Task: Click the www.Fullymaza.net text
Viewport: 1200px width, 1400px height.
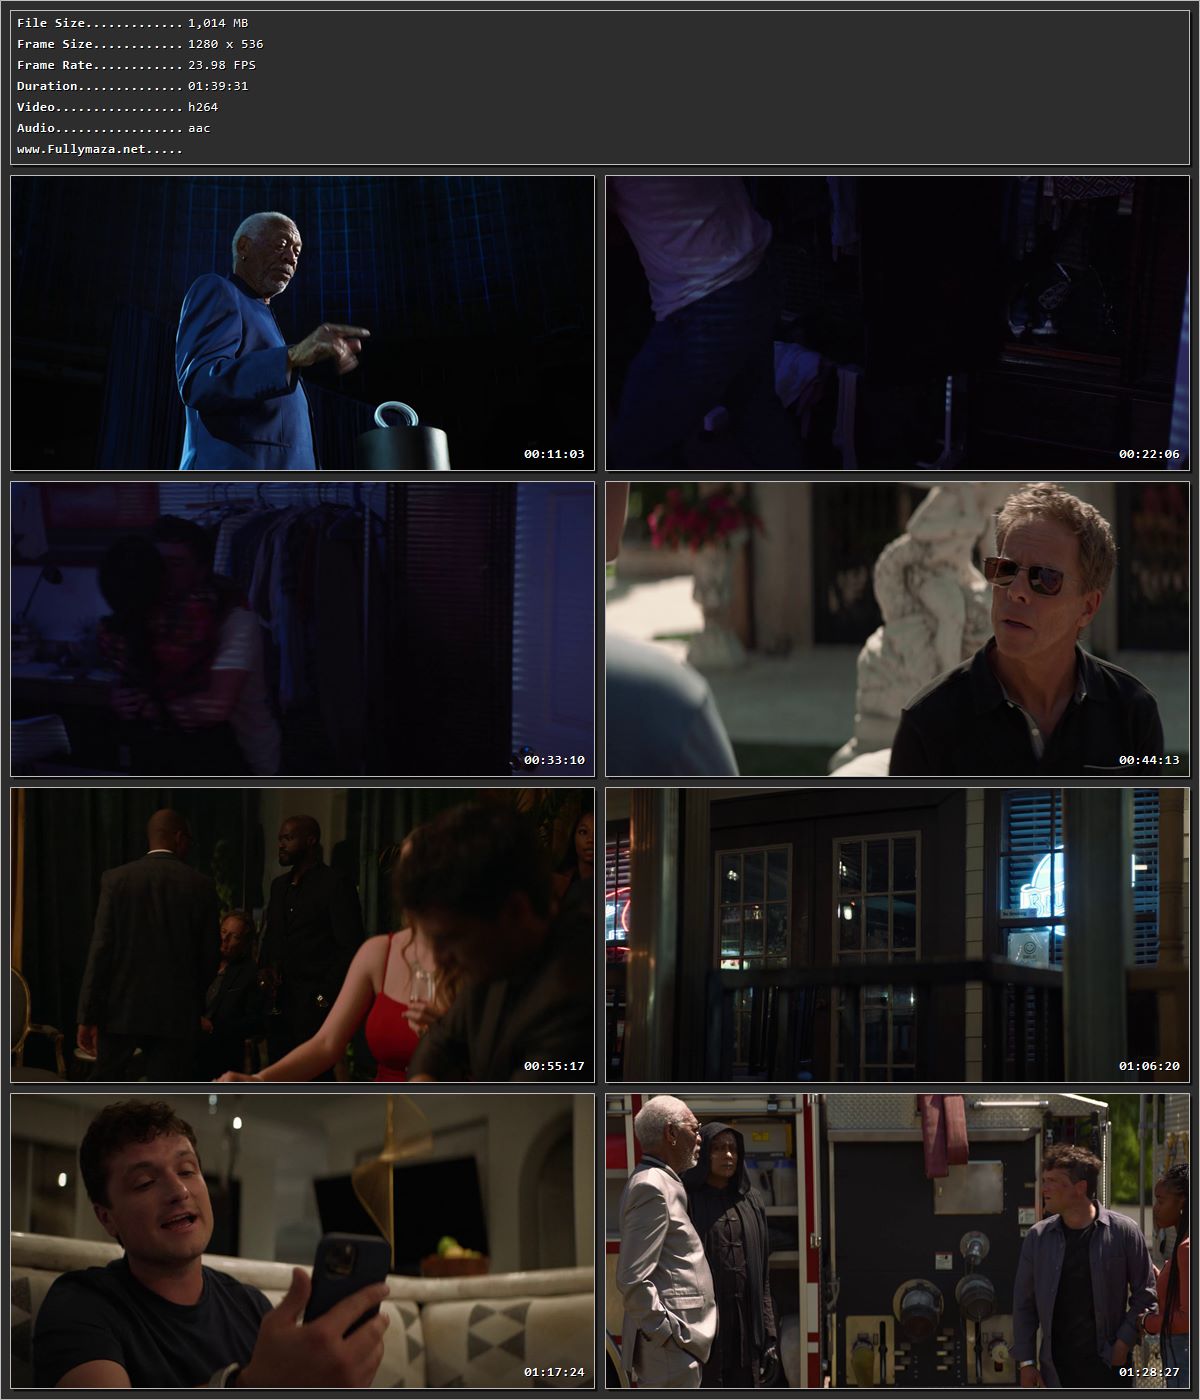Action: (82, 149)
